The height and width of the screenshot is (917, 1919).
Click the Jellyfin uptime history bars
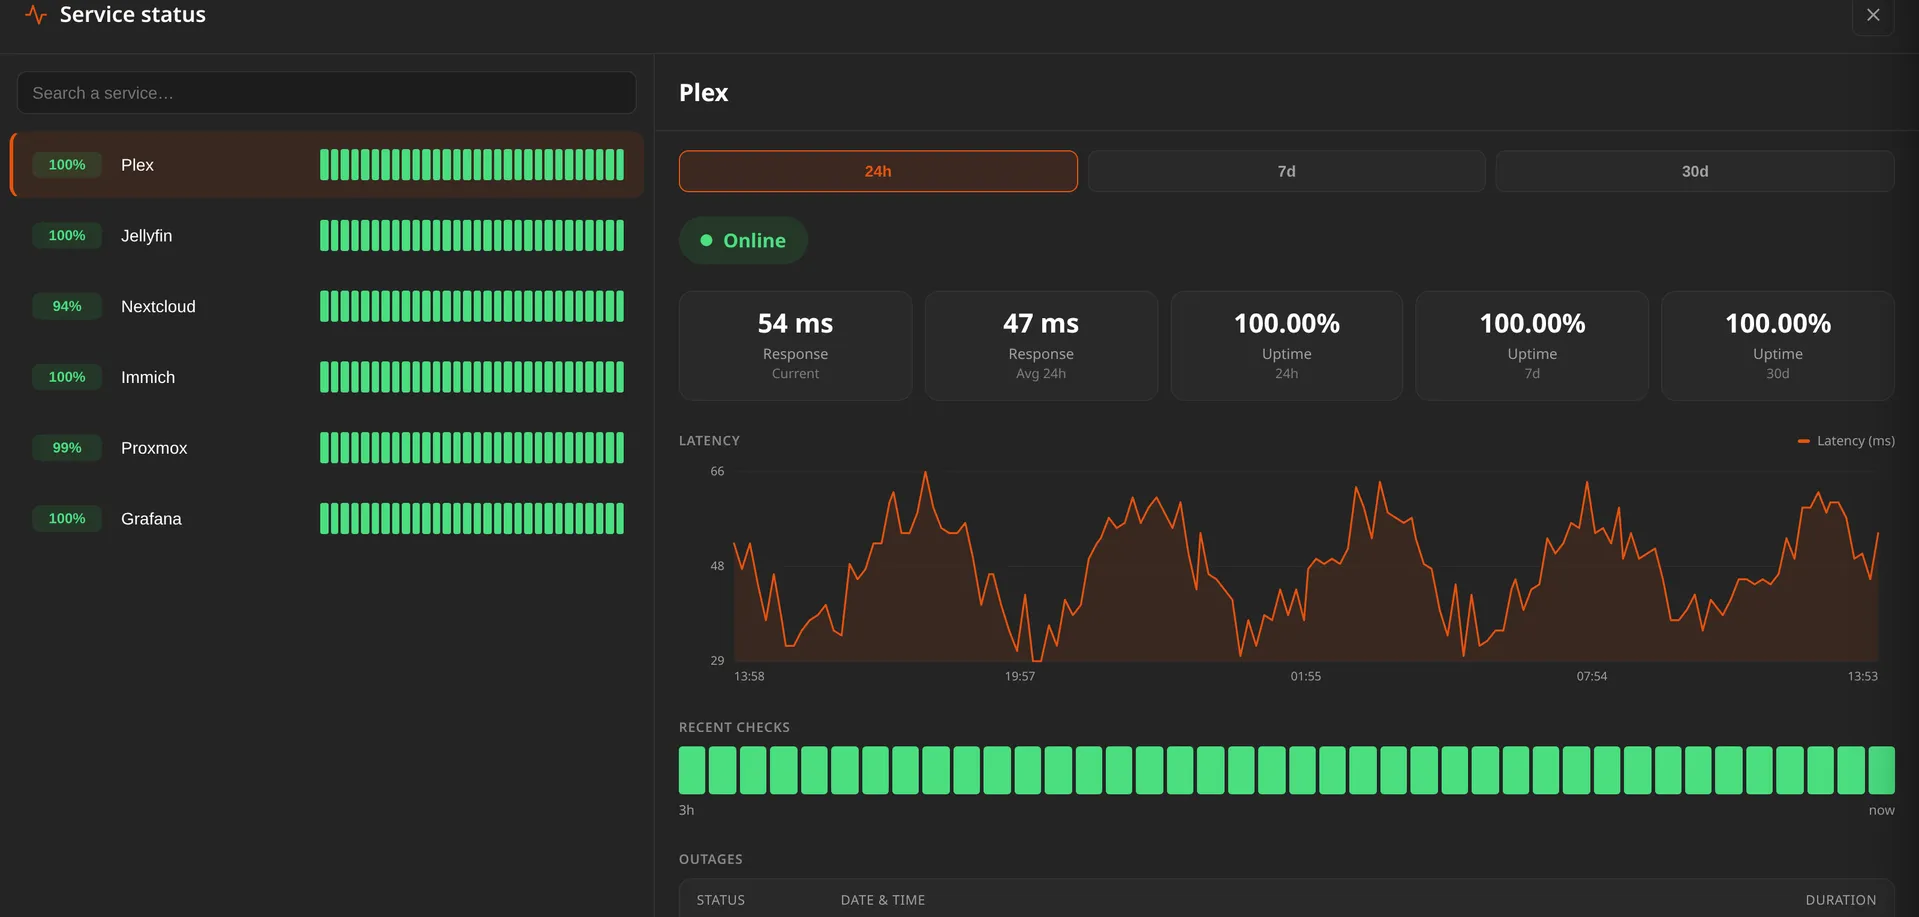472,236
